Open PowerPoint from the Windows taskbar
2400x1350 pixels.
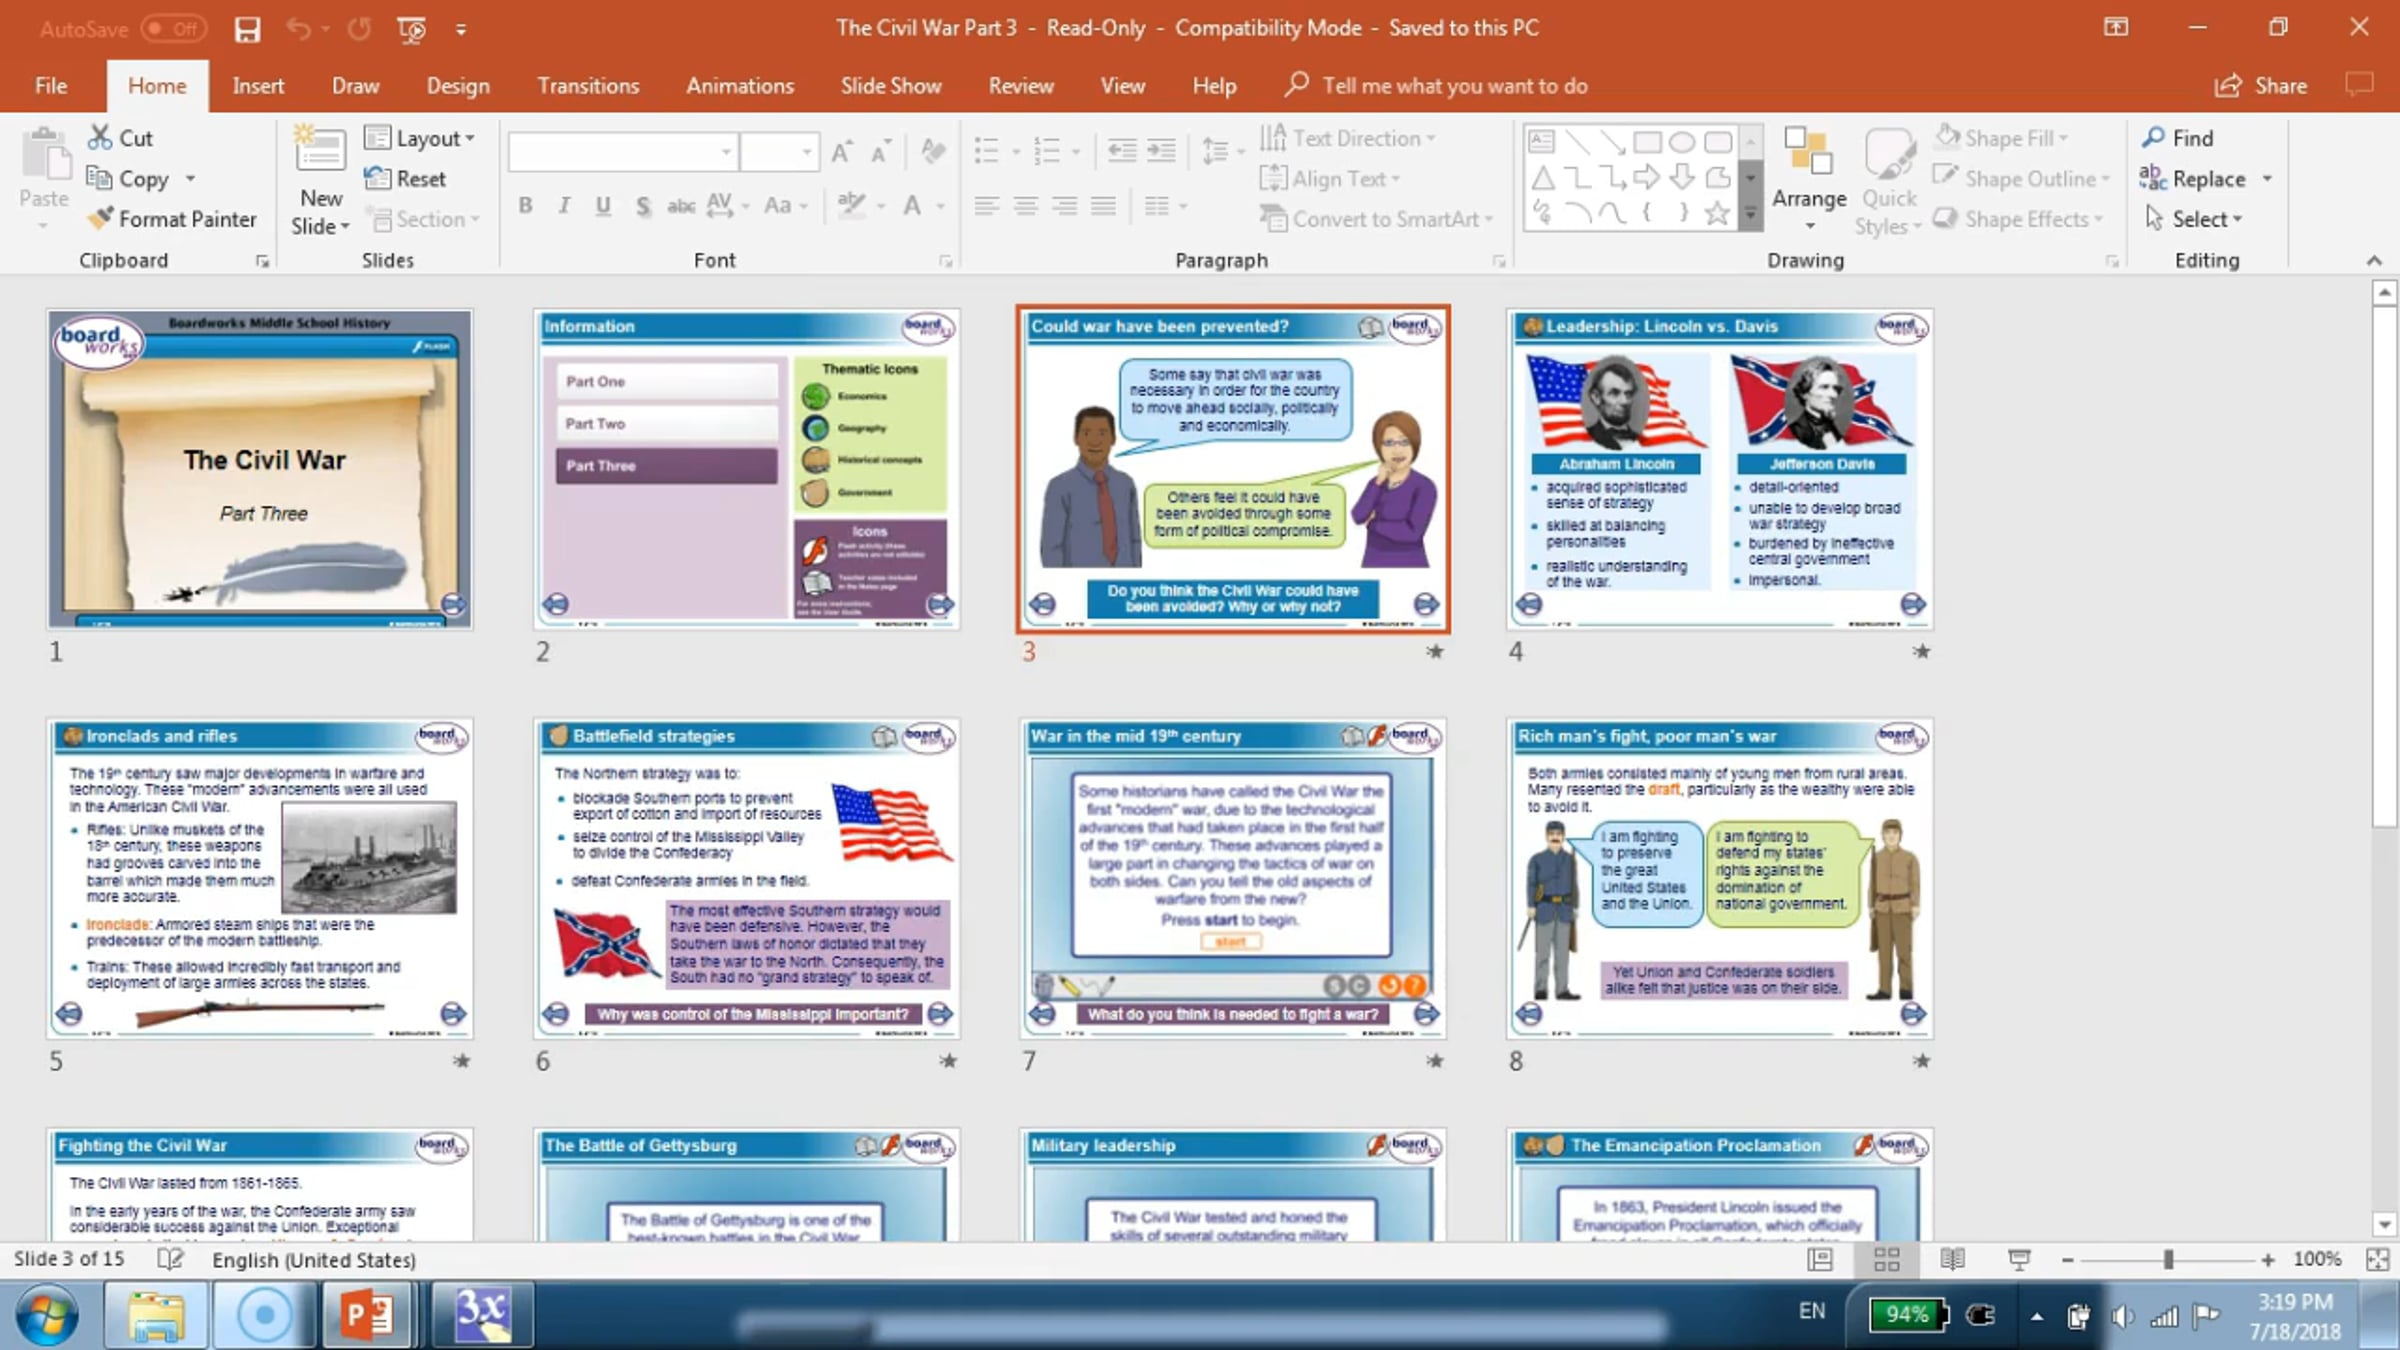367,1314
